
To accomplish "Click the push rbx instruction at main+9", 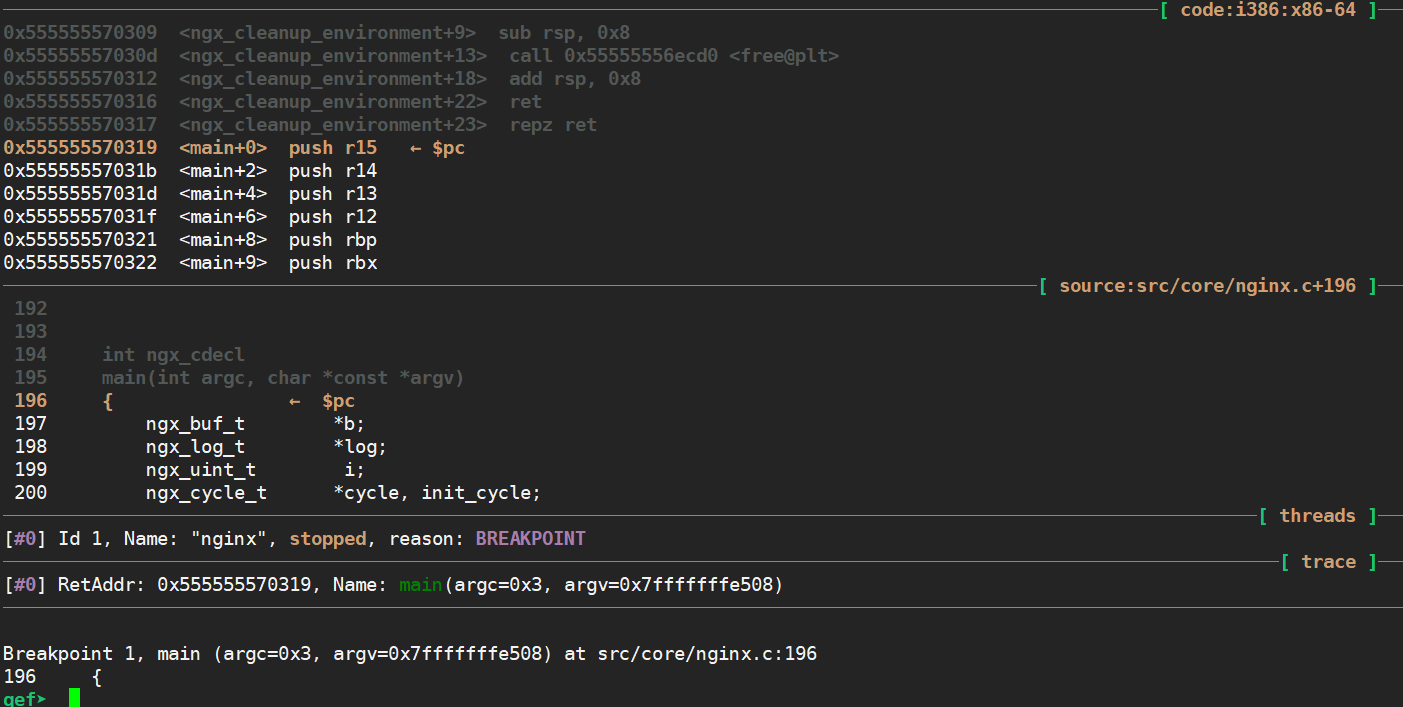I will [333, 263].
